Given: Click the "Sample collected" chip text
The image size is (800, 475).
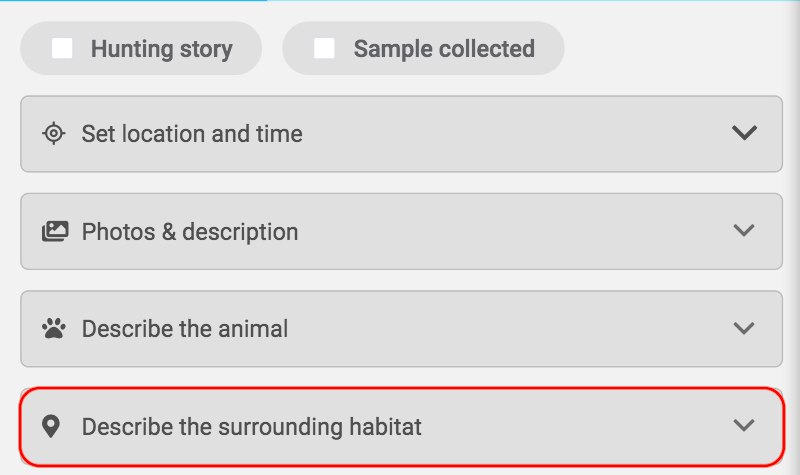Looking at the screenshot, I should pyautogui.click(x=444, y=48).
